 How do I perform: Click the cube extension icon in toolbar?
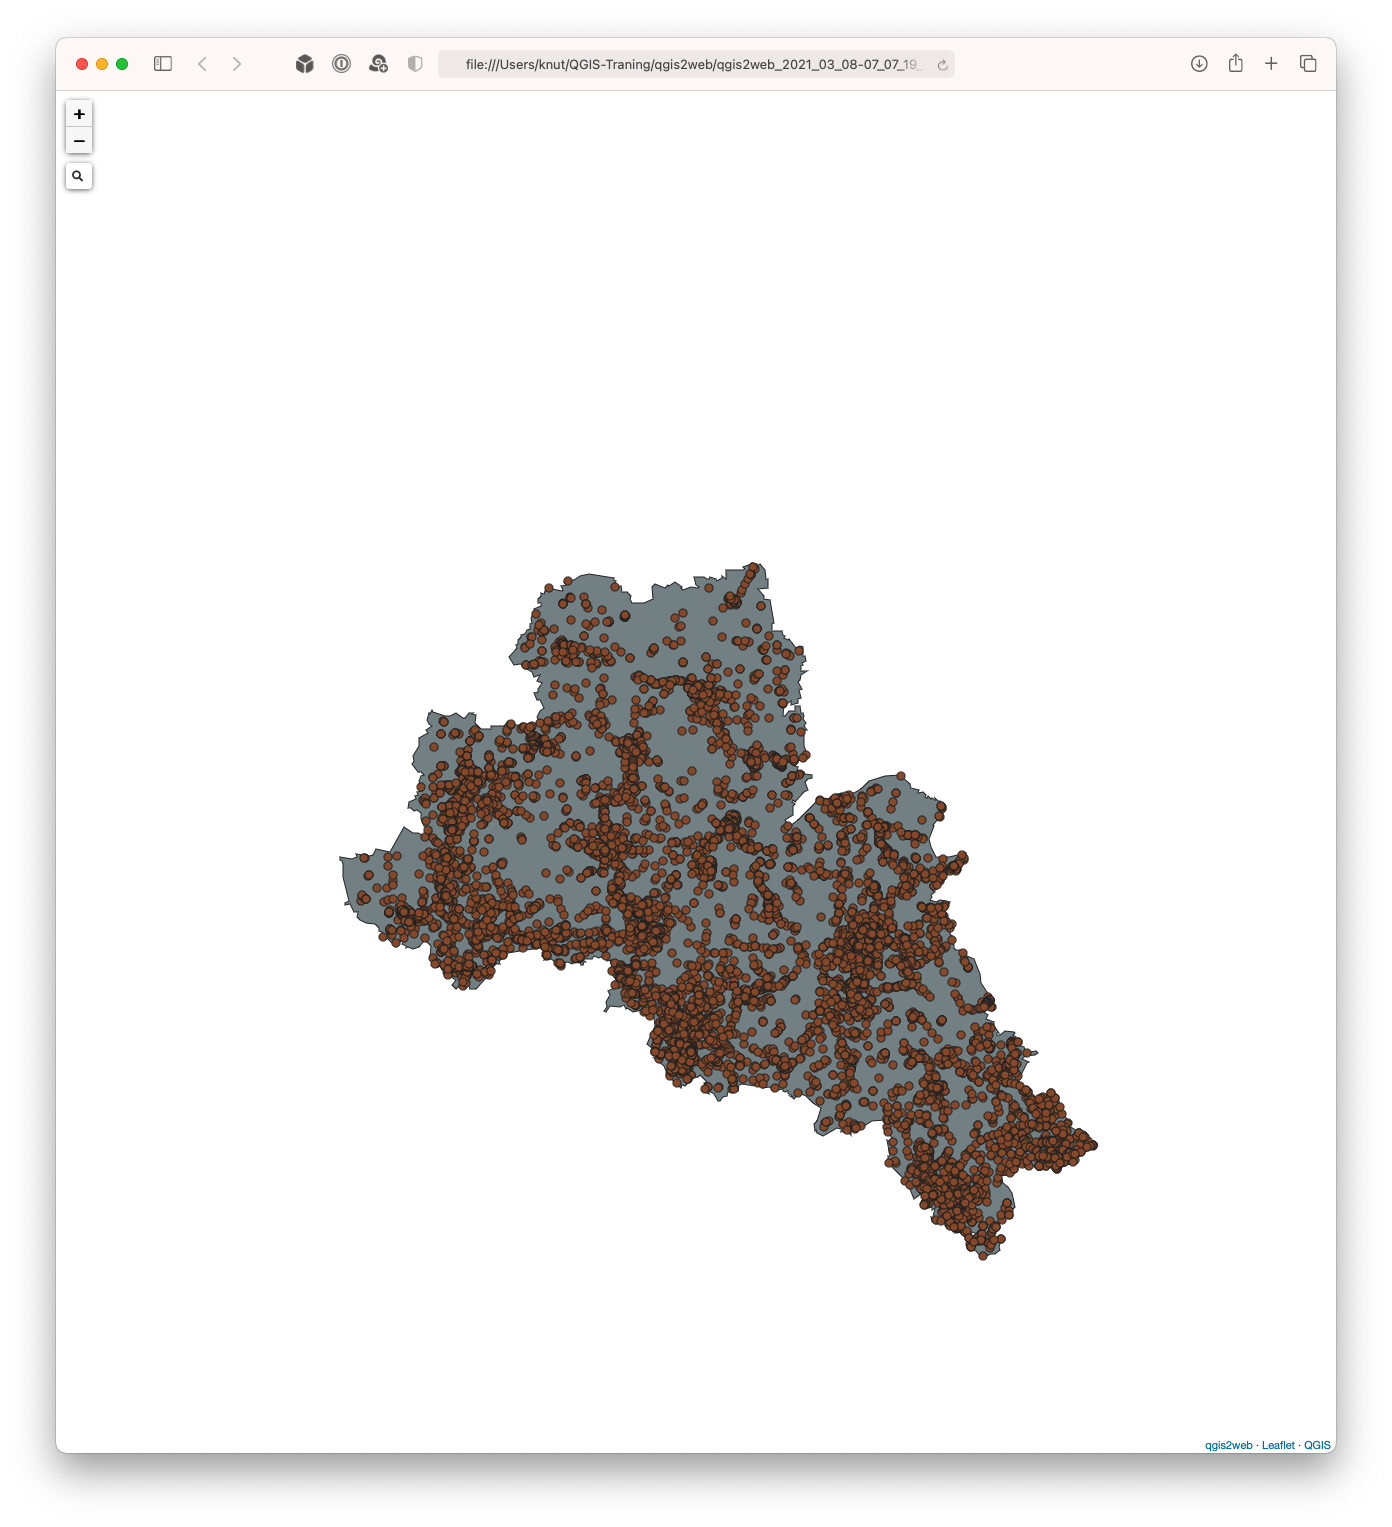[305, 64]
